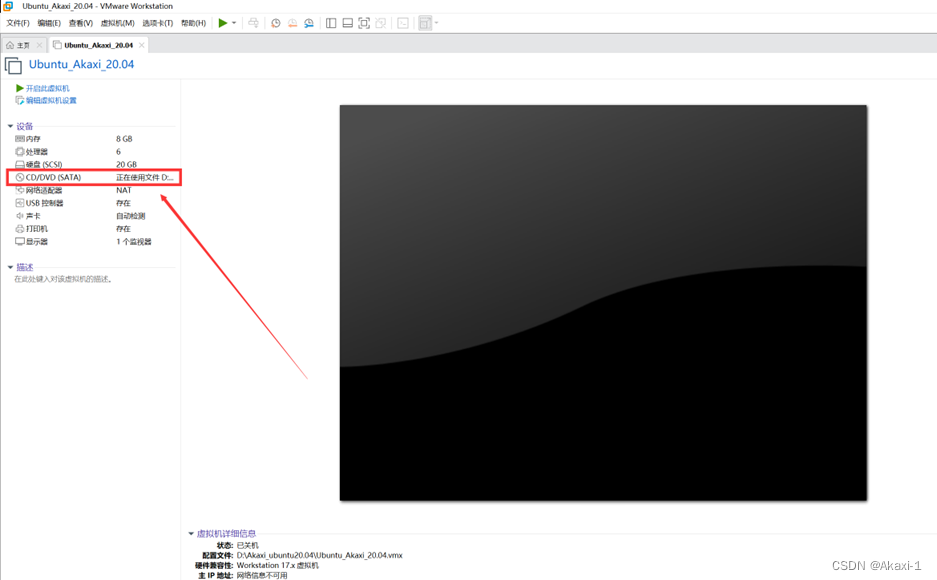Open the power options dropdown arrow
This screenshot has height=580, width=937.
tap(234, 23)
